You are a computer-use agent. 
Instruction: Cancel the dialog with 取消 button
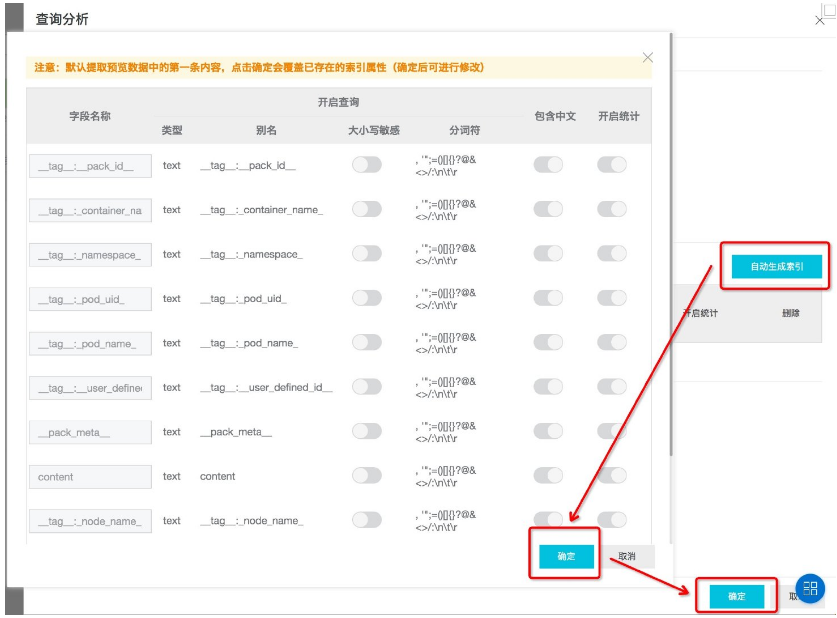click(x=627, y=556)
